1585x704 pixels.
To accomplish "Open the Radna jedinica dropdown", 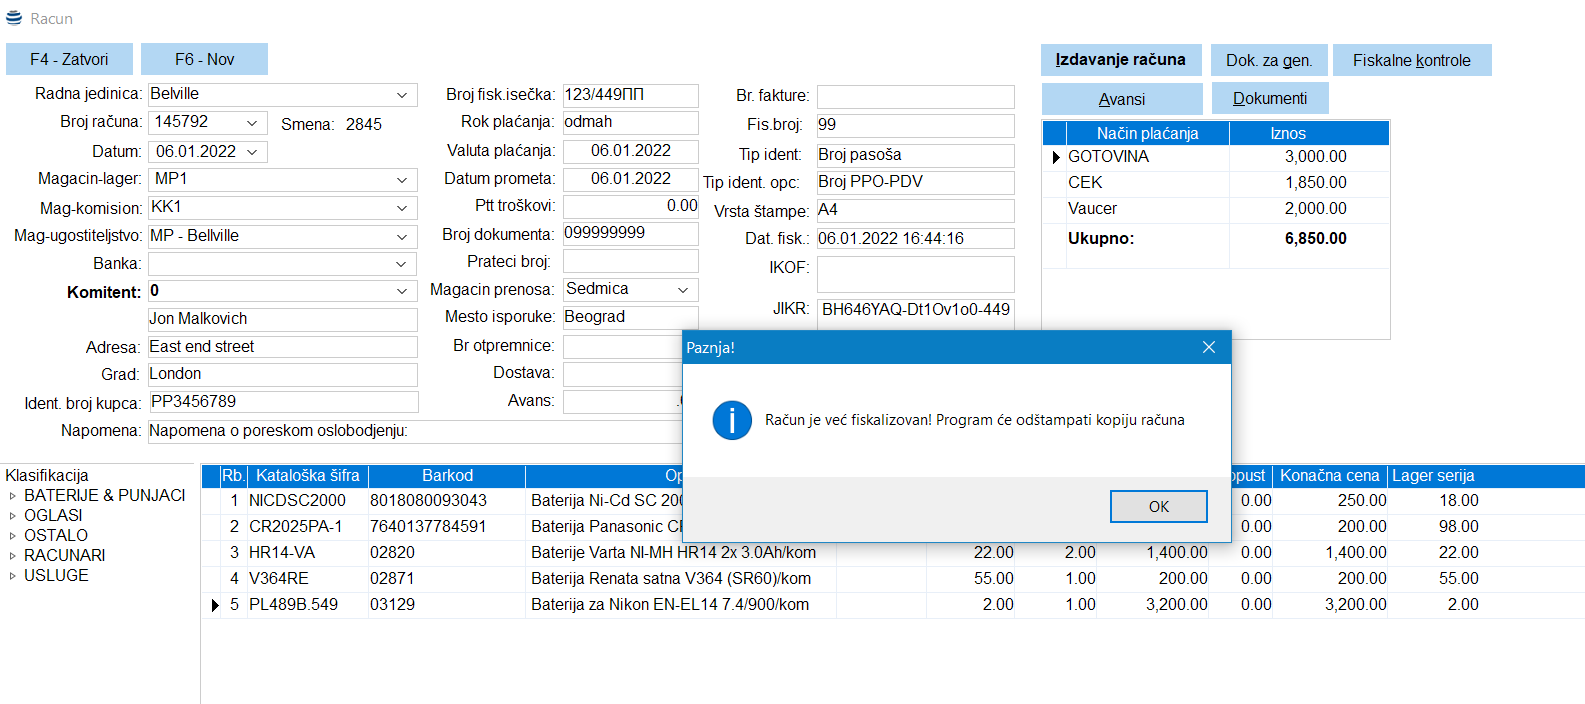I will tap(401, 95).
